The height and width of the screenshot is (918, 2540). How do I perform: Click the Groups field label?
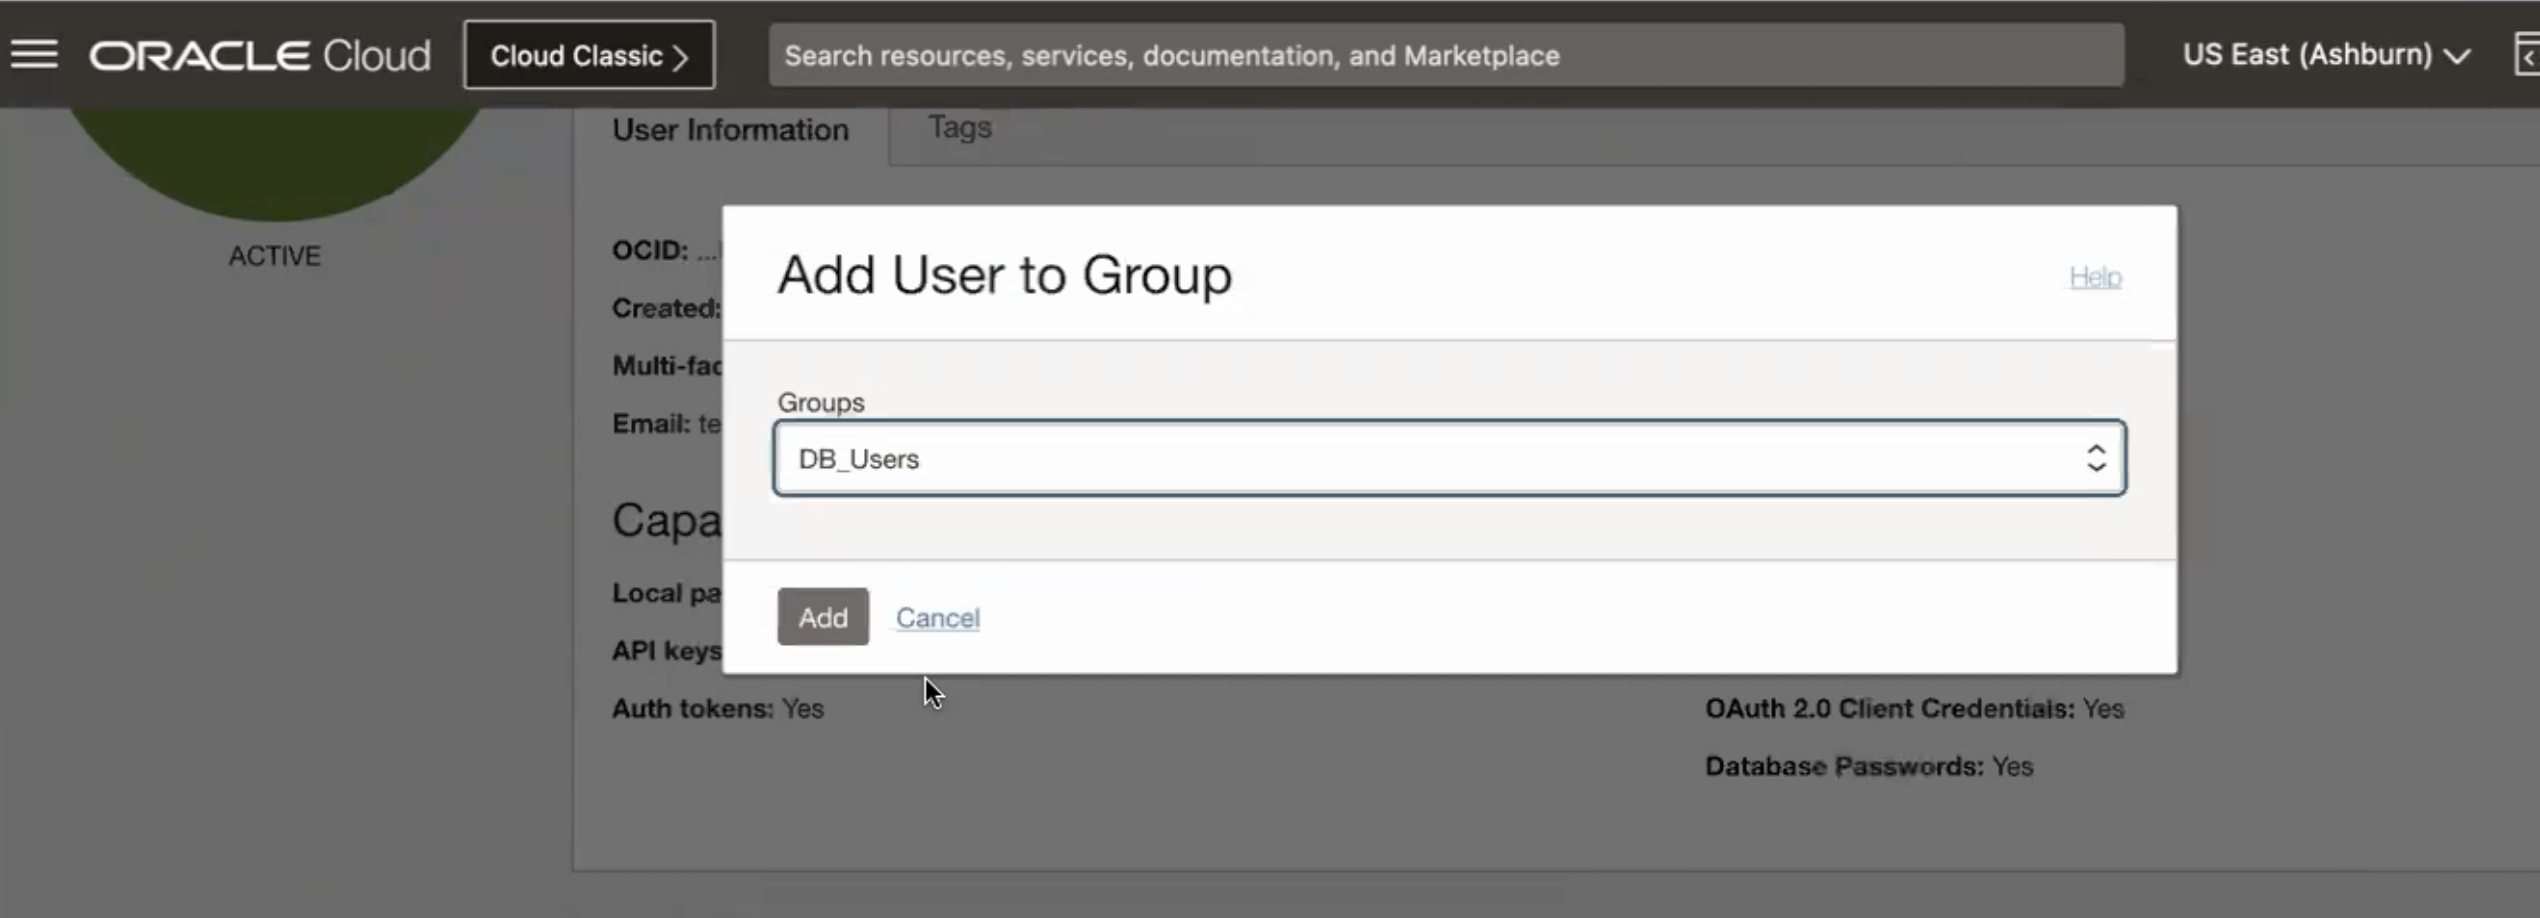(819, 402)
